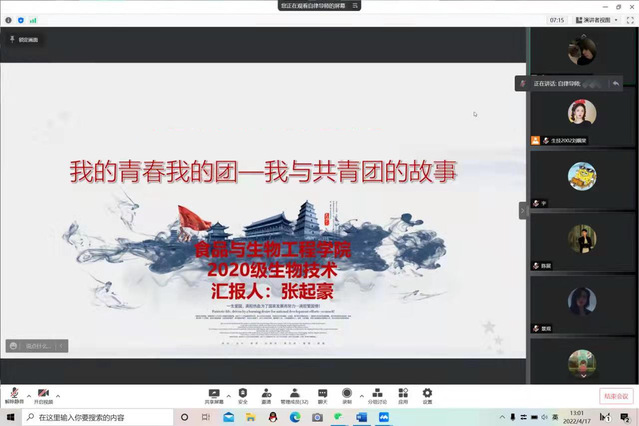Collapse the participant video side panel
The height and width of the screenshot is (426, 639).
click(x=522, y=210)
